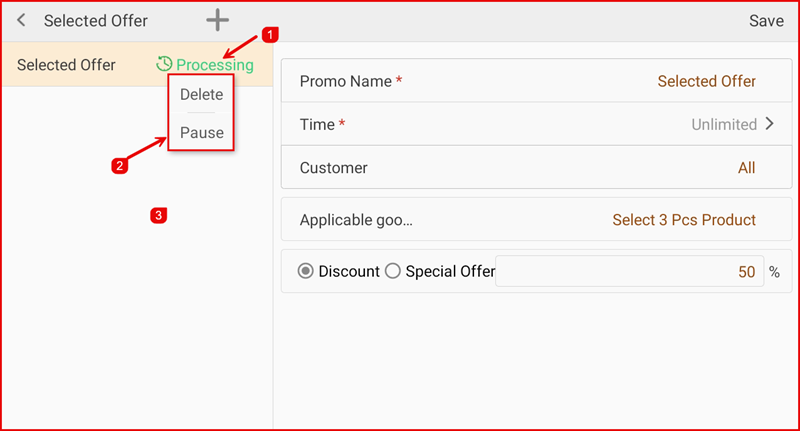Click the red number 1 annotation marker
The image size is (800, 431).
268,34
